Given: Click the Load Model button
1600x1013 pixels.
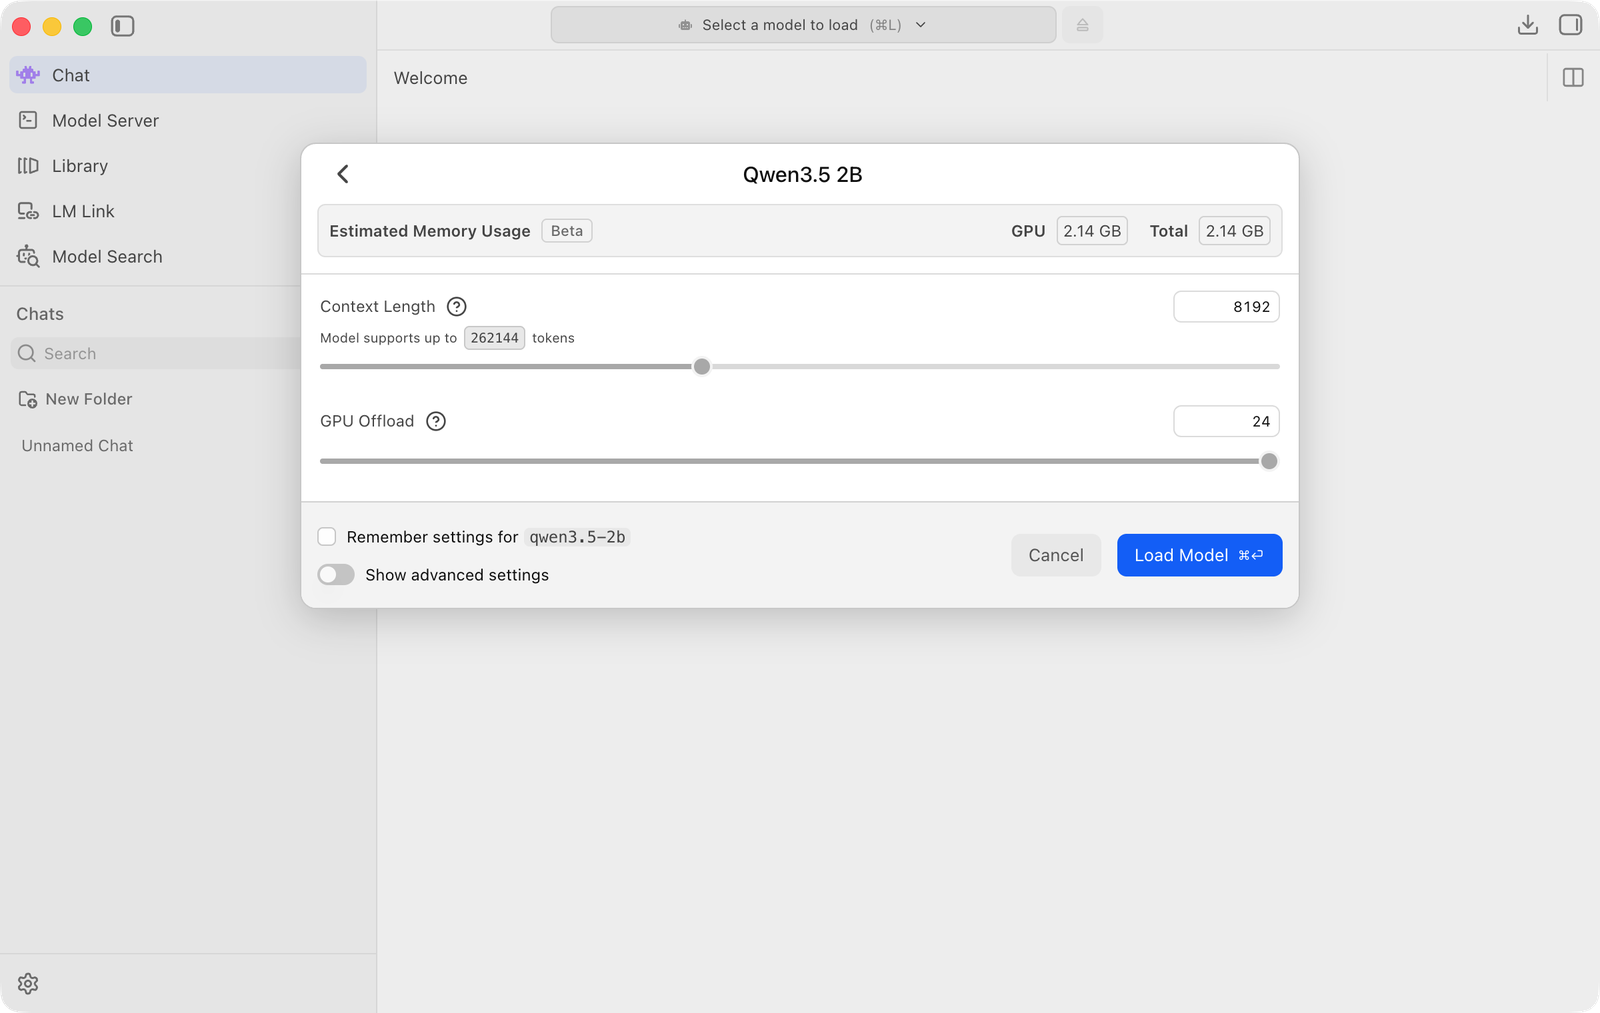Looking at the screenshot, I should pyautogui.click(x=1199, y=555).
